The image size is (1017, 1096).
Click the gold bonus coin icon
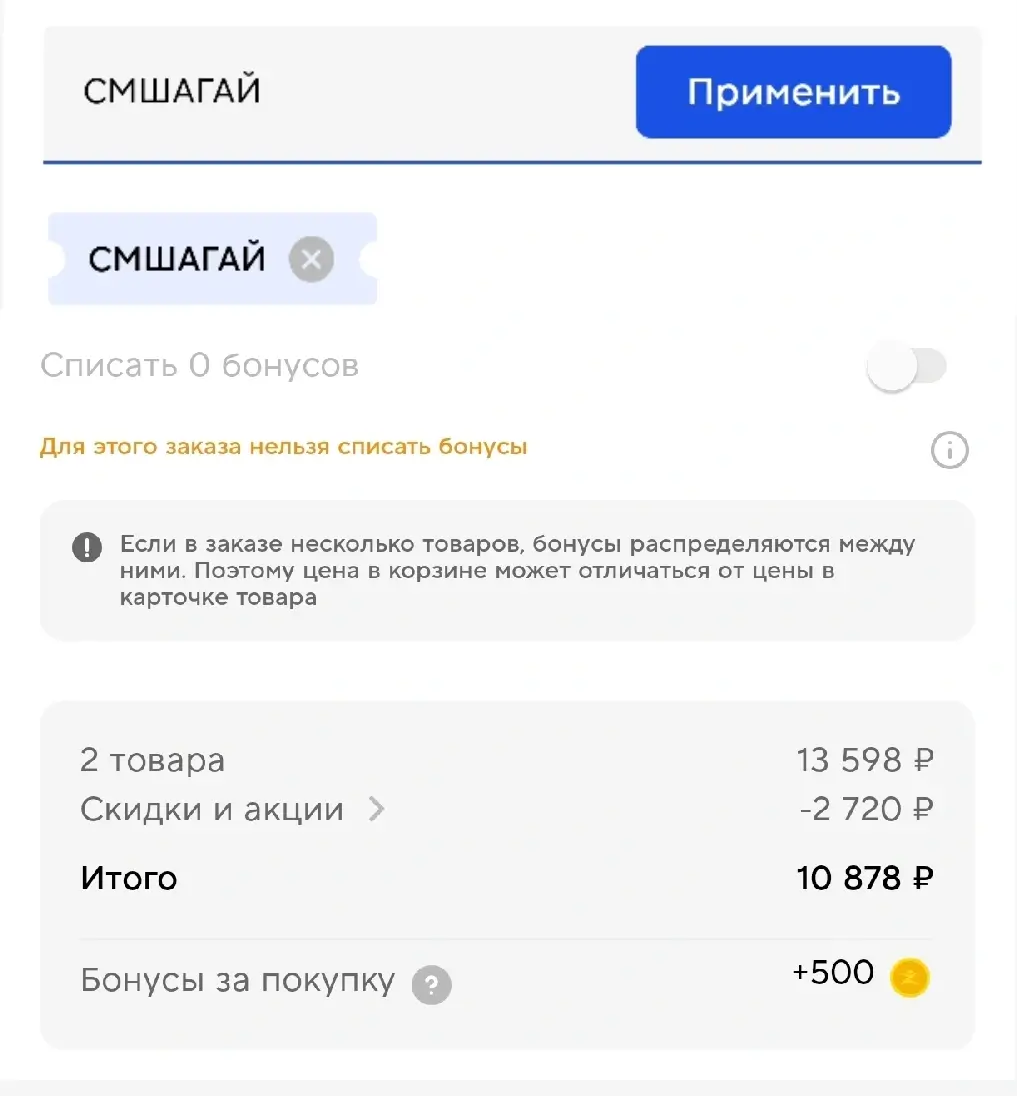pos(910,977)
